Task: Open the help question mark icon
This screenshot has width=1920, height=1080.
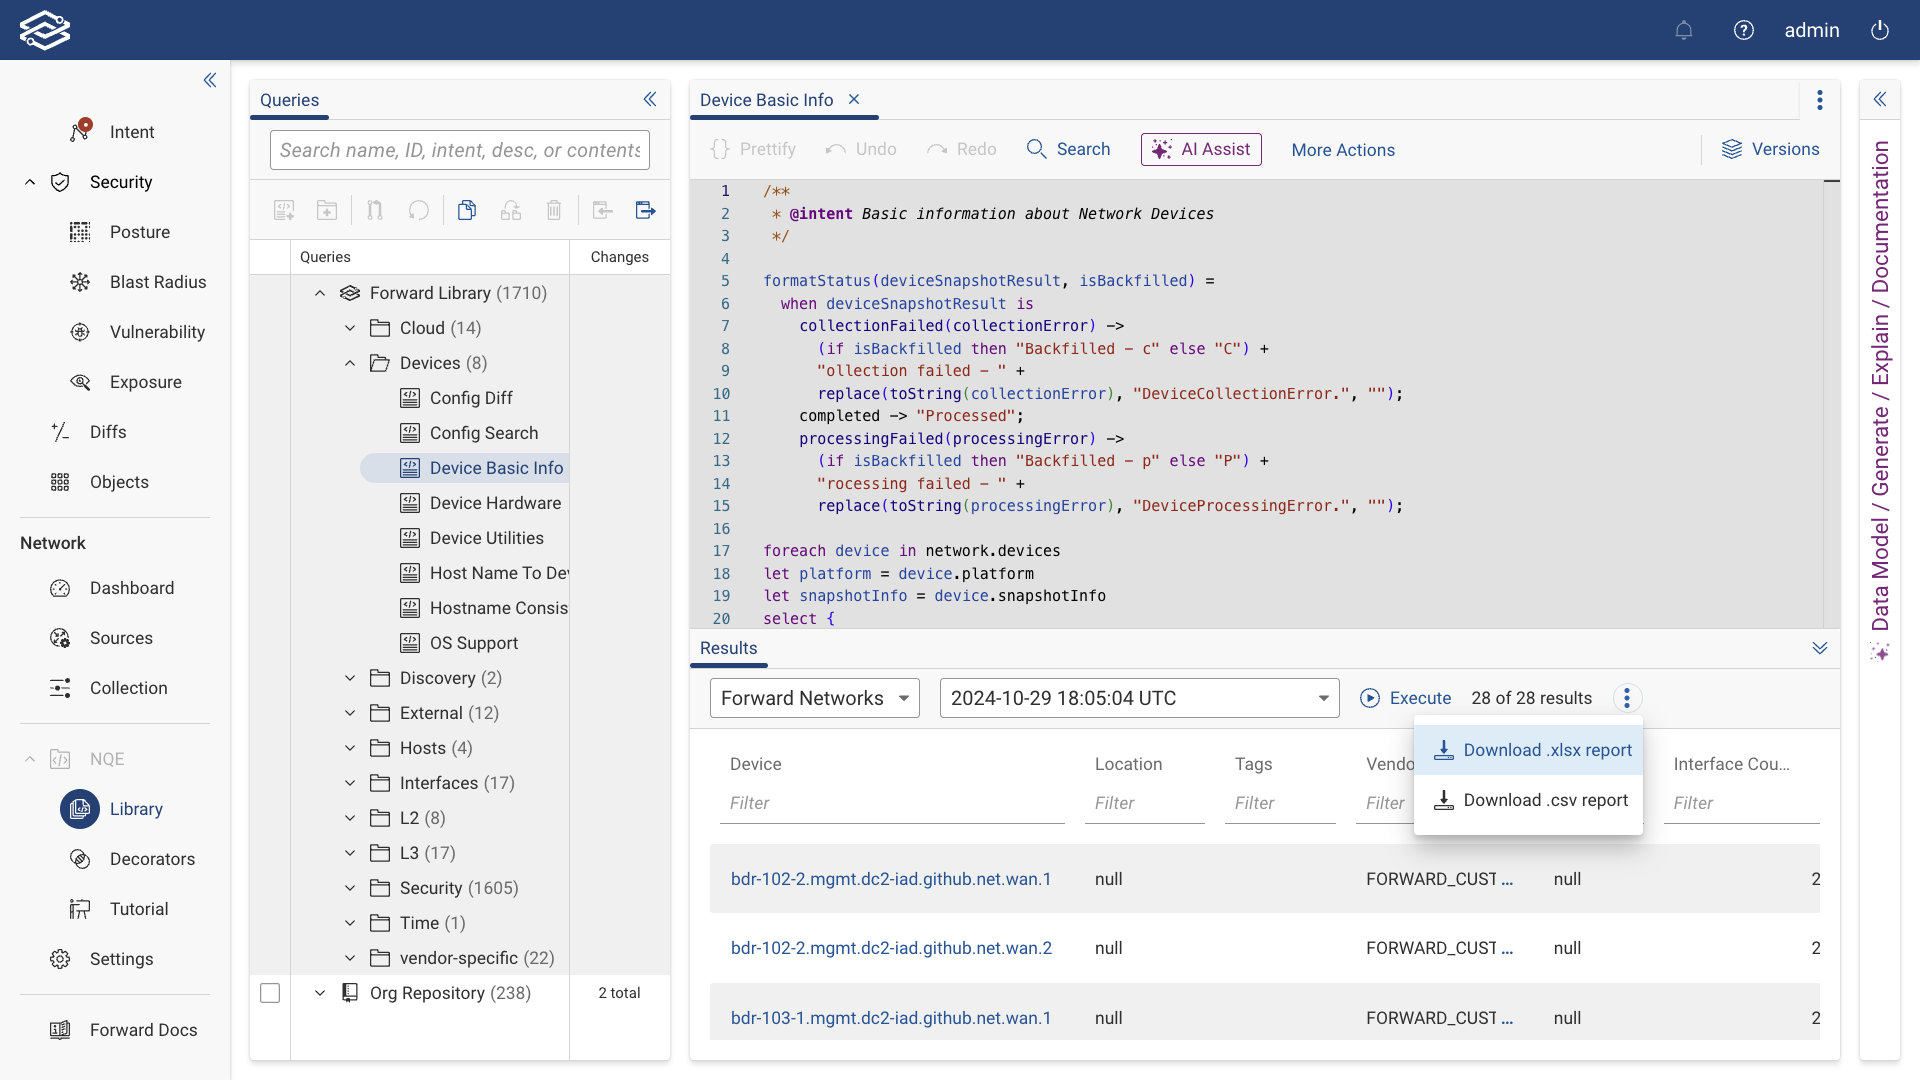Action: click(x=1744, y=30)
